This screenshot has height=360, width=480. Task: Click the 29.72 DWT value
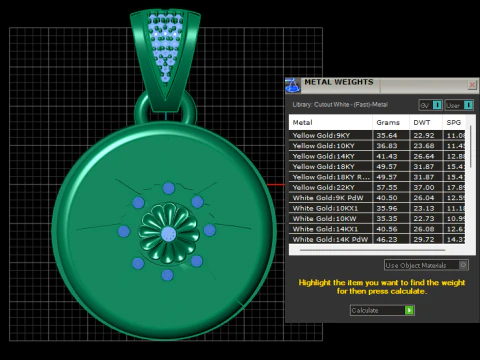click(x=424, y=239)
